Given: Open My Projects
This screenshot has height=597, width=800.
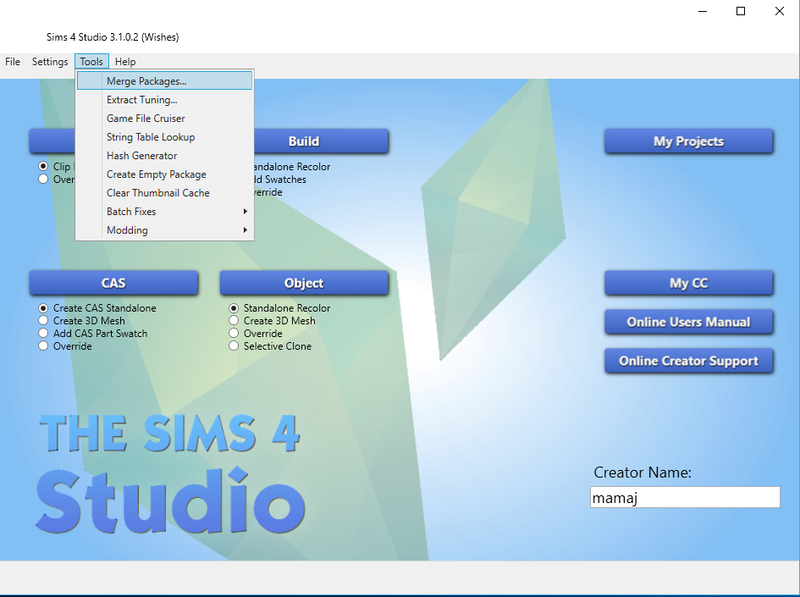Looking at the screenshot, I should [x=689, y=141].
